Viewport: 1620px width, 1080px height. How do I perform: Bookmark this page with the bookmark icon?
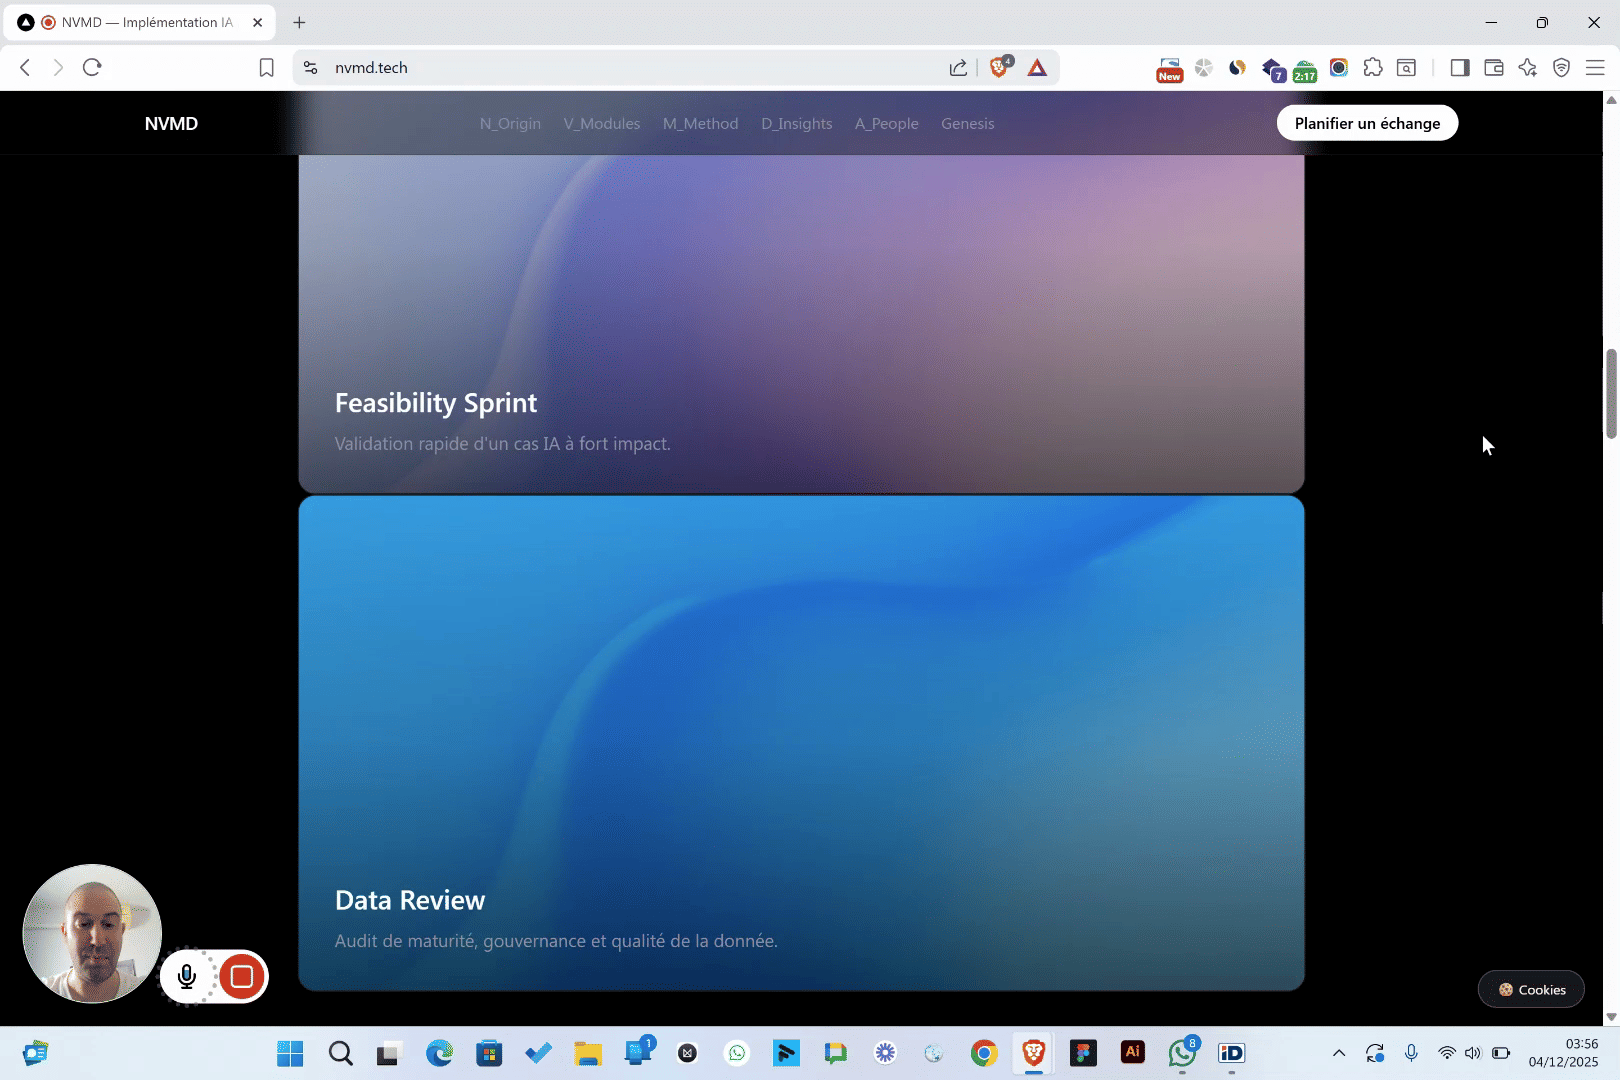pos(266,67)
